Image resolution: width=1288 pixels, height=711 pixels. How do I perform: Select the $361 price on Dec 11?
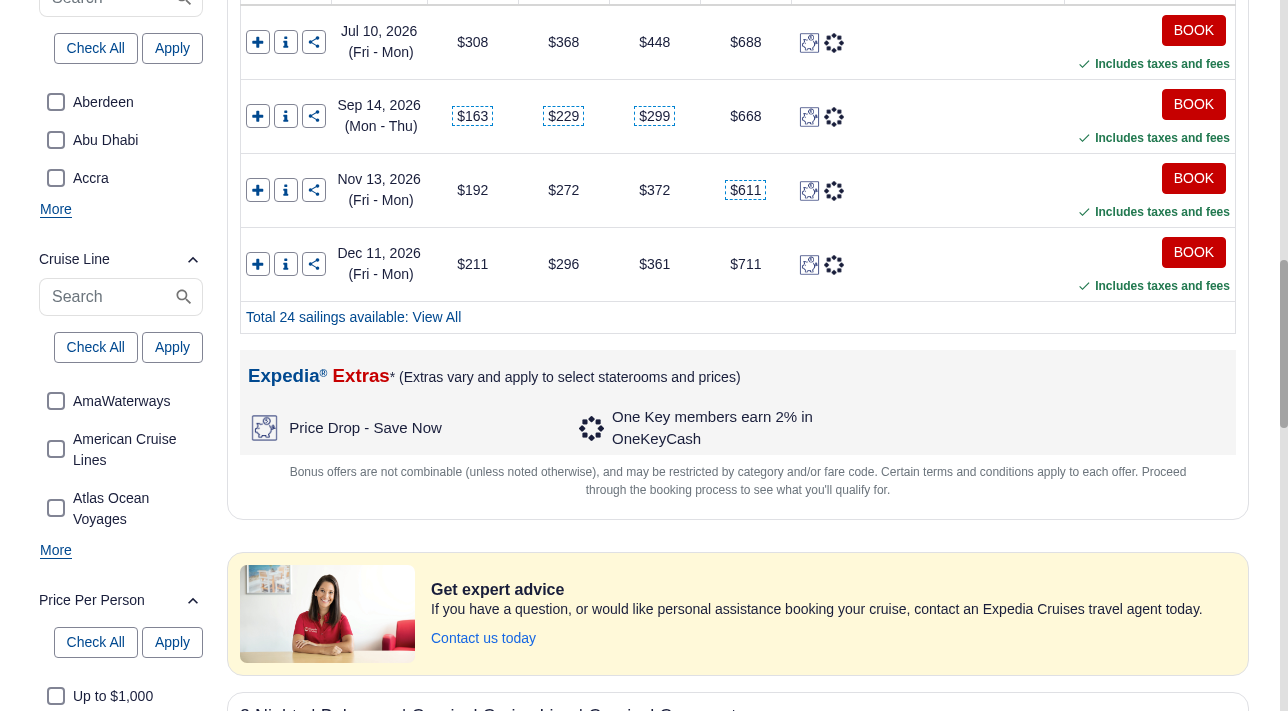[x=654, y=264]
